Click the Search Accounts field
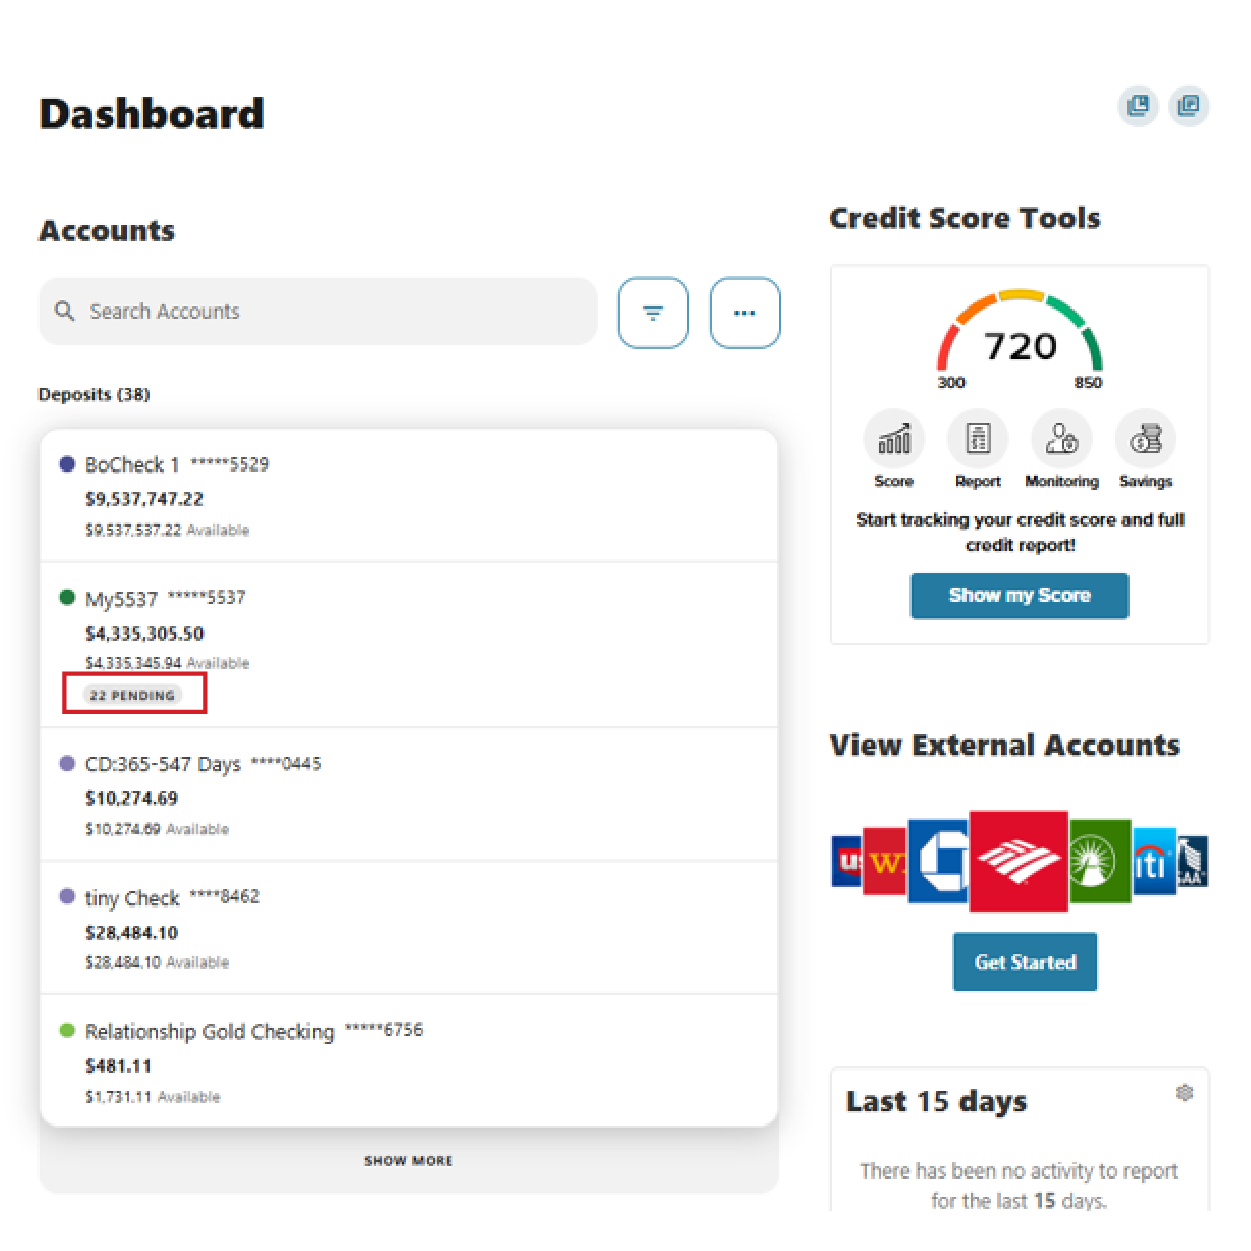The width and height of the screenshot is (1251, 1251). coord(318,311)
